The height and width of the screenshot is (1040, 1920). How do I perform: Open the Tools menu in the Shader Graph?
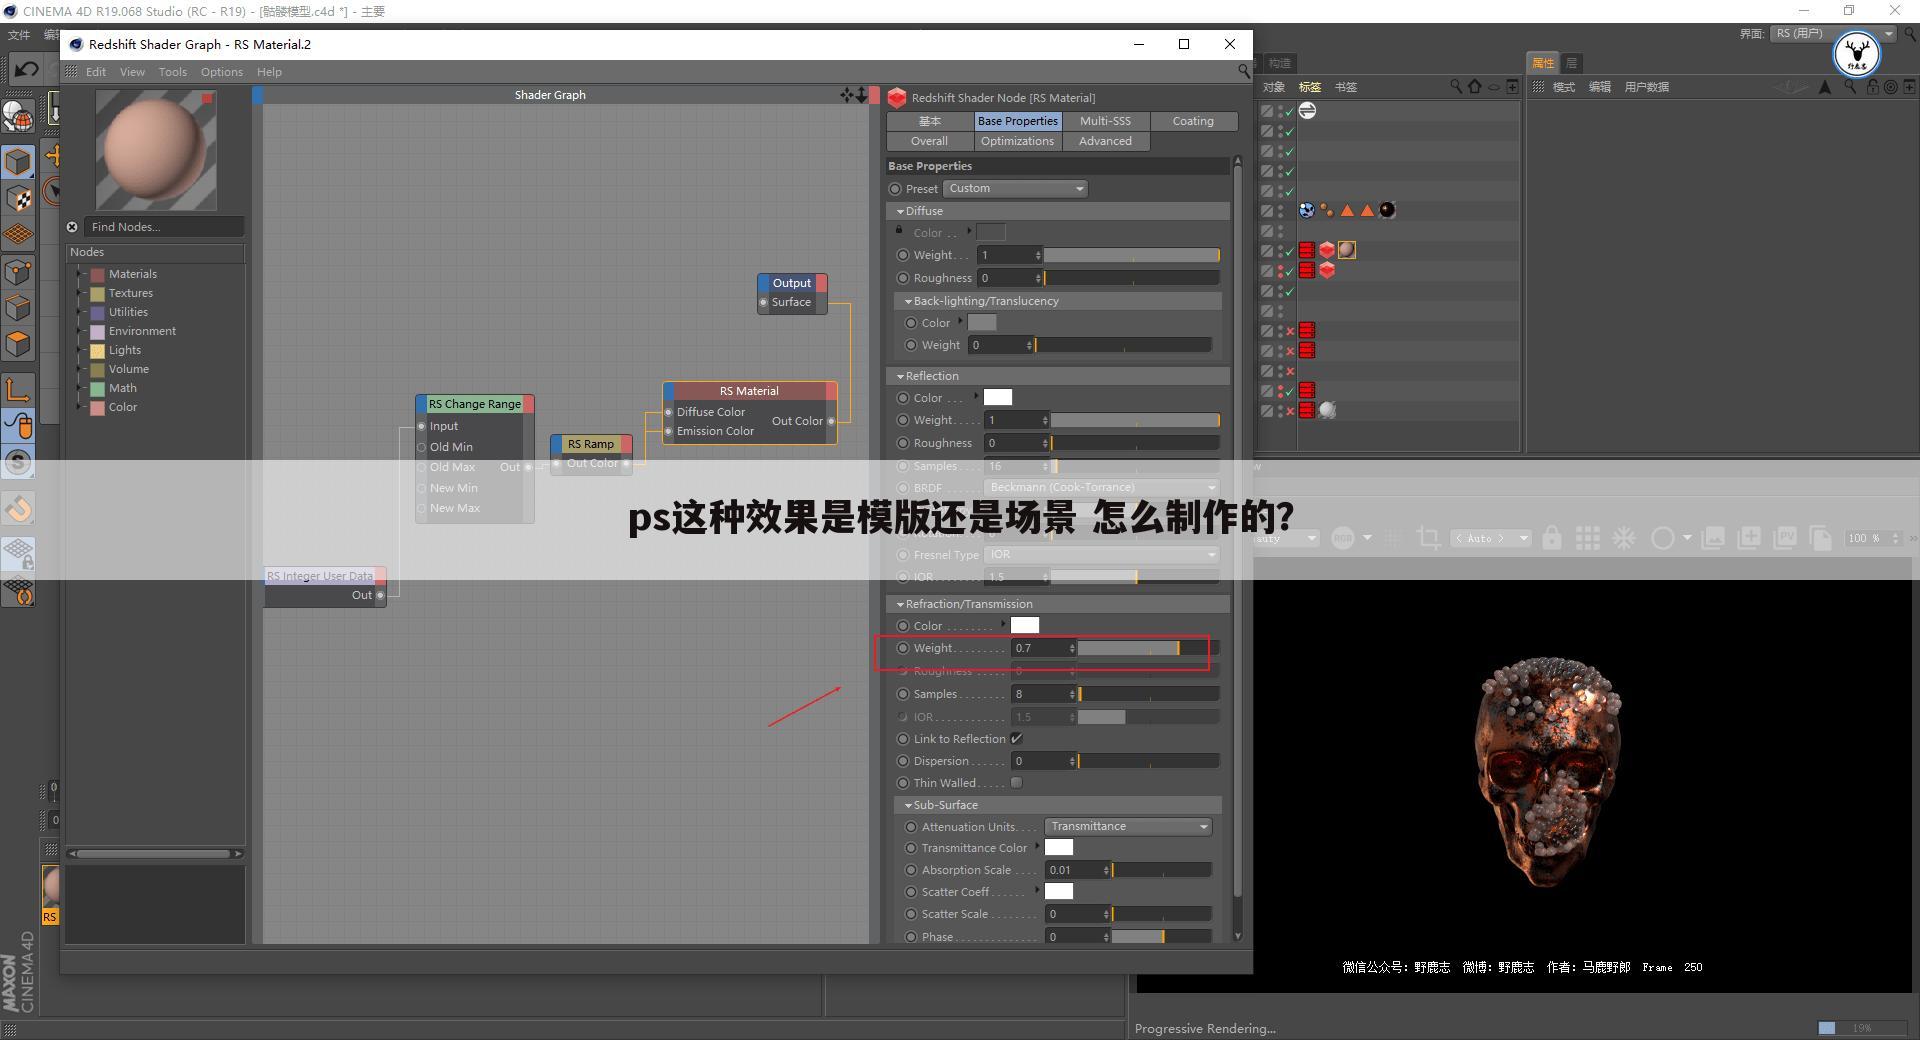[x=172, y=72]
